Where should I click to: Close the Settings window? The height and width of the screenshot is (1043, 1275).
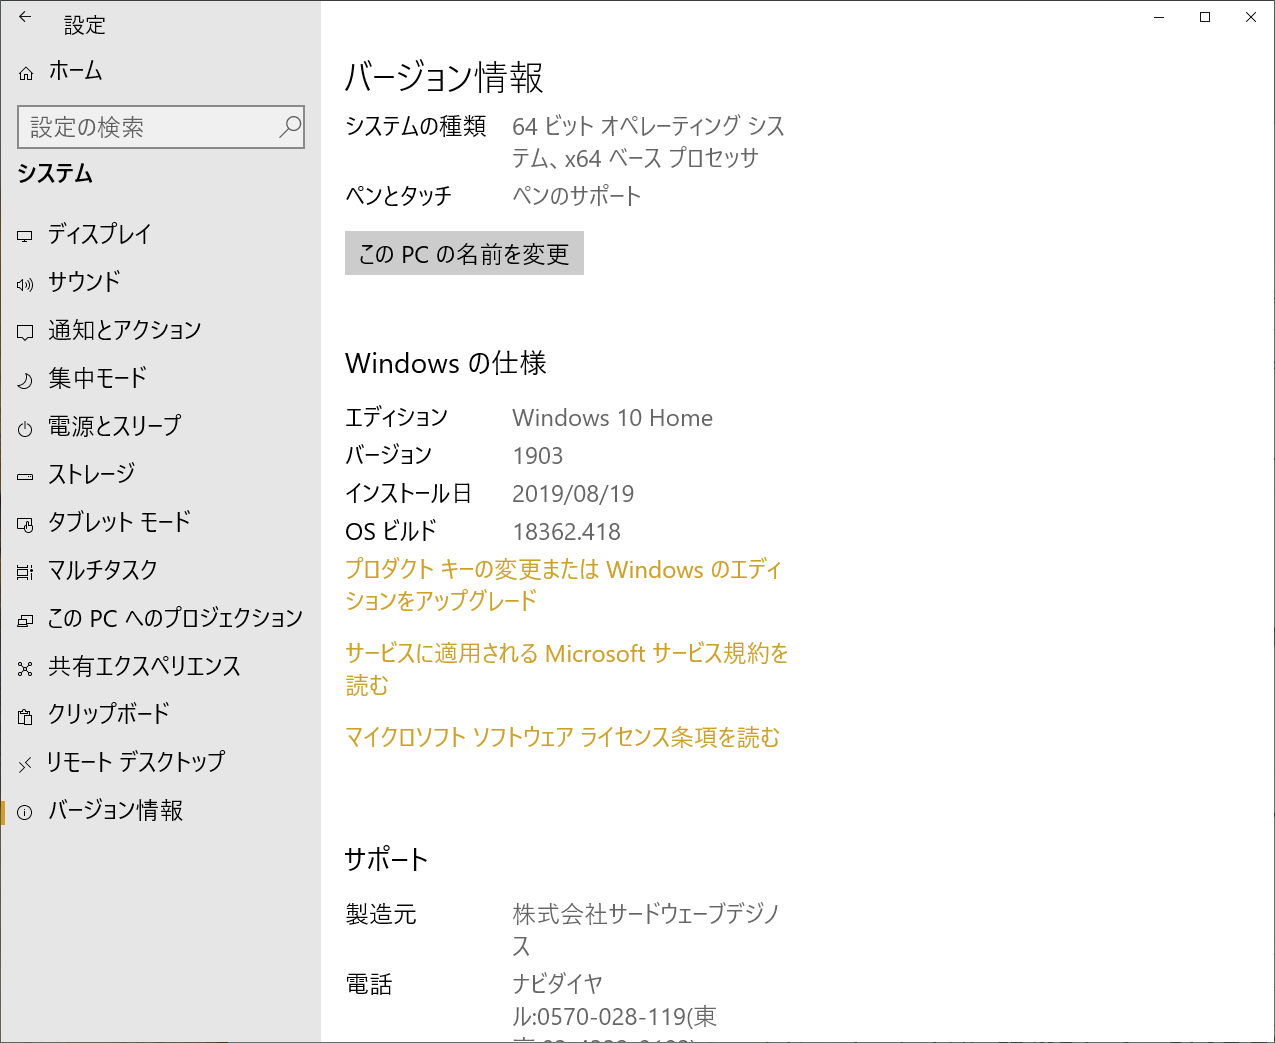[x=1251, y=17]
